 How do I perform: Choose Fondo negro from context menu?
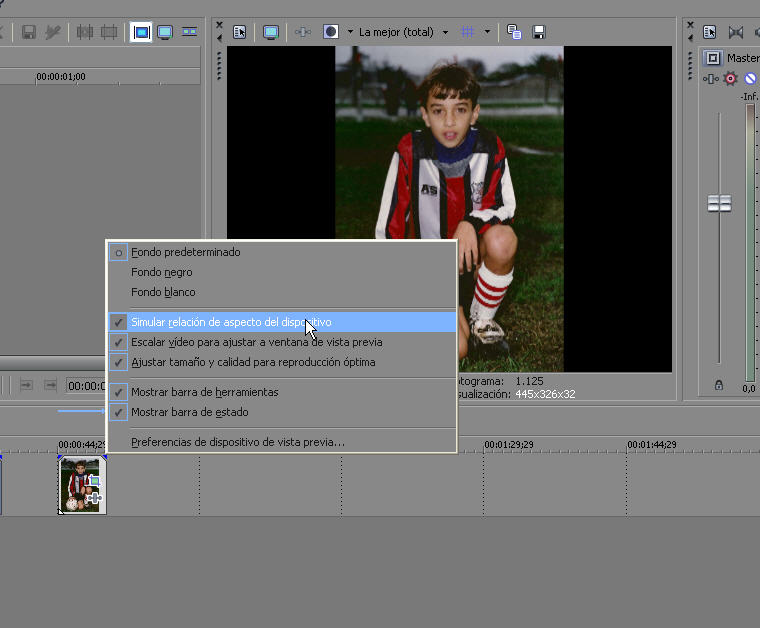(x=161, y=272)
